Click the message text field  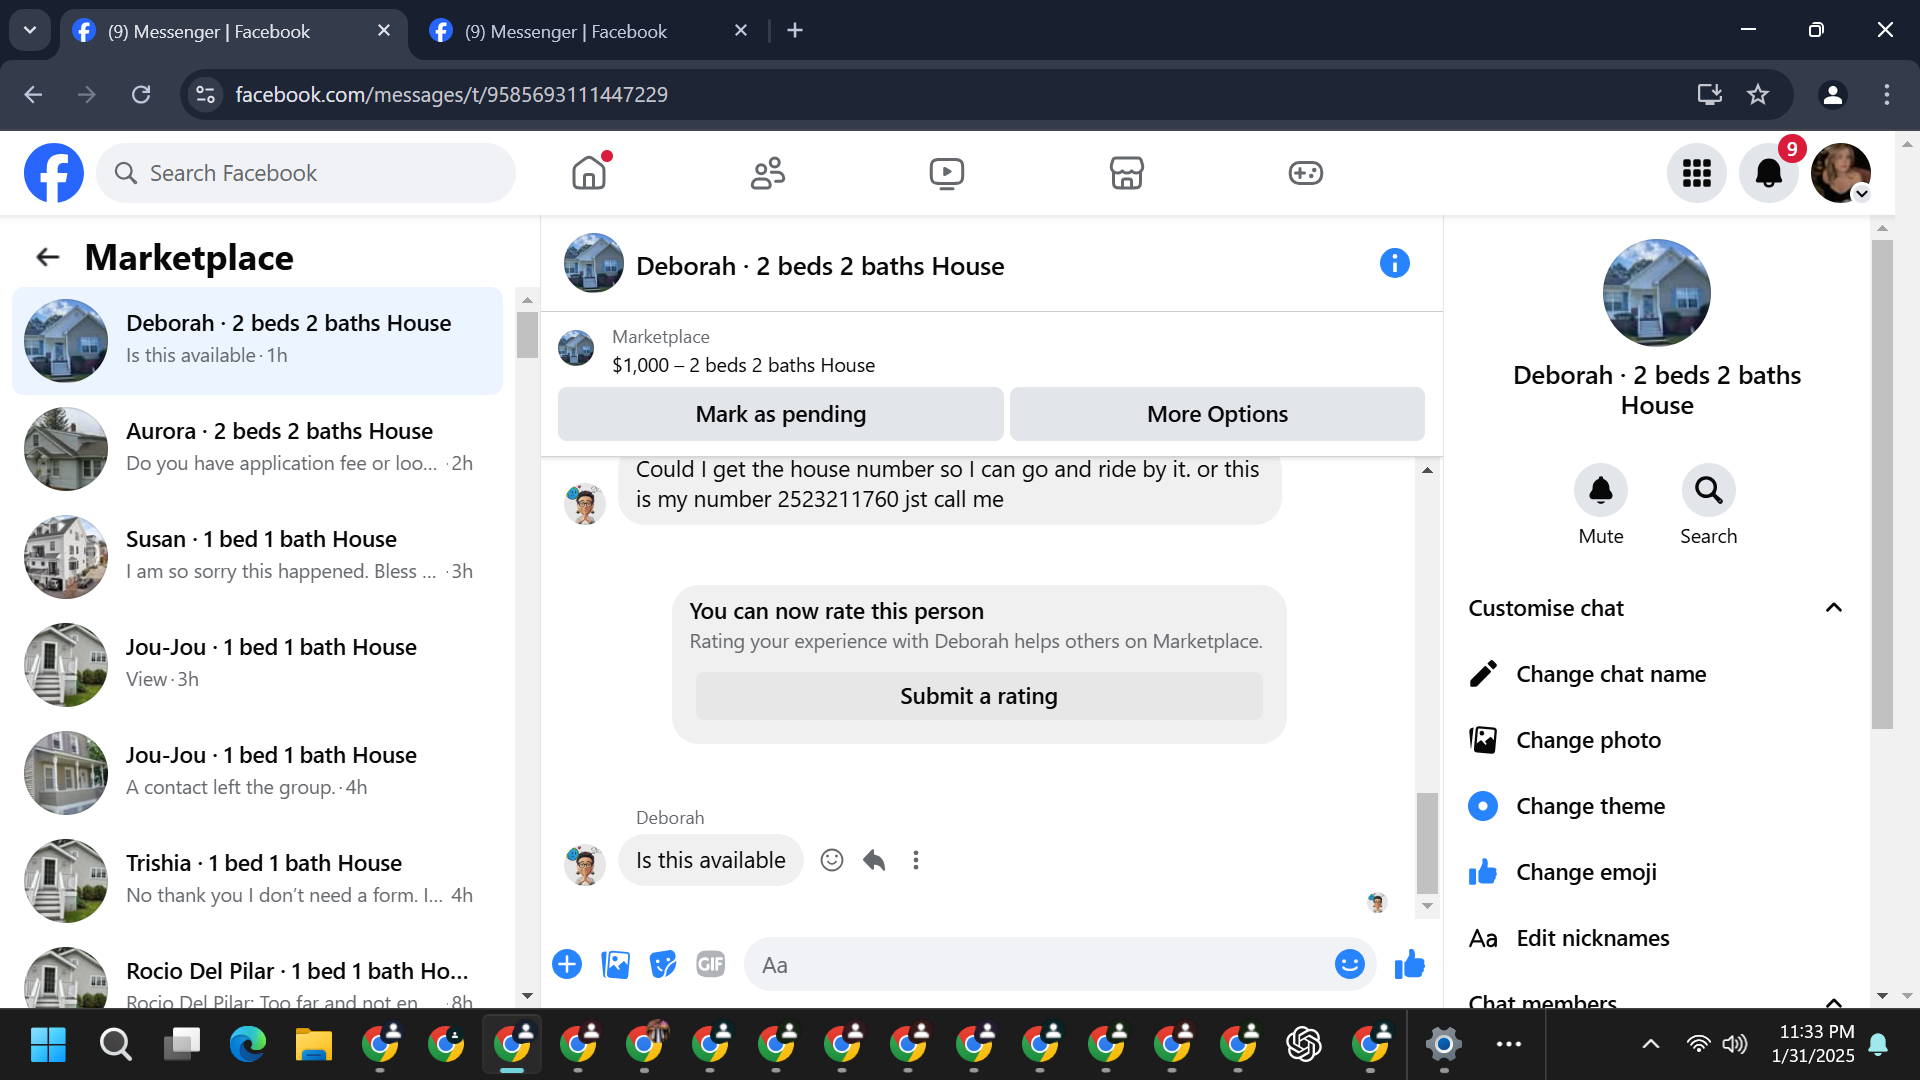(x=1040, y=964)
